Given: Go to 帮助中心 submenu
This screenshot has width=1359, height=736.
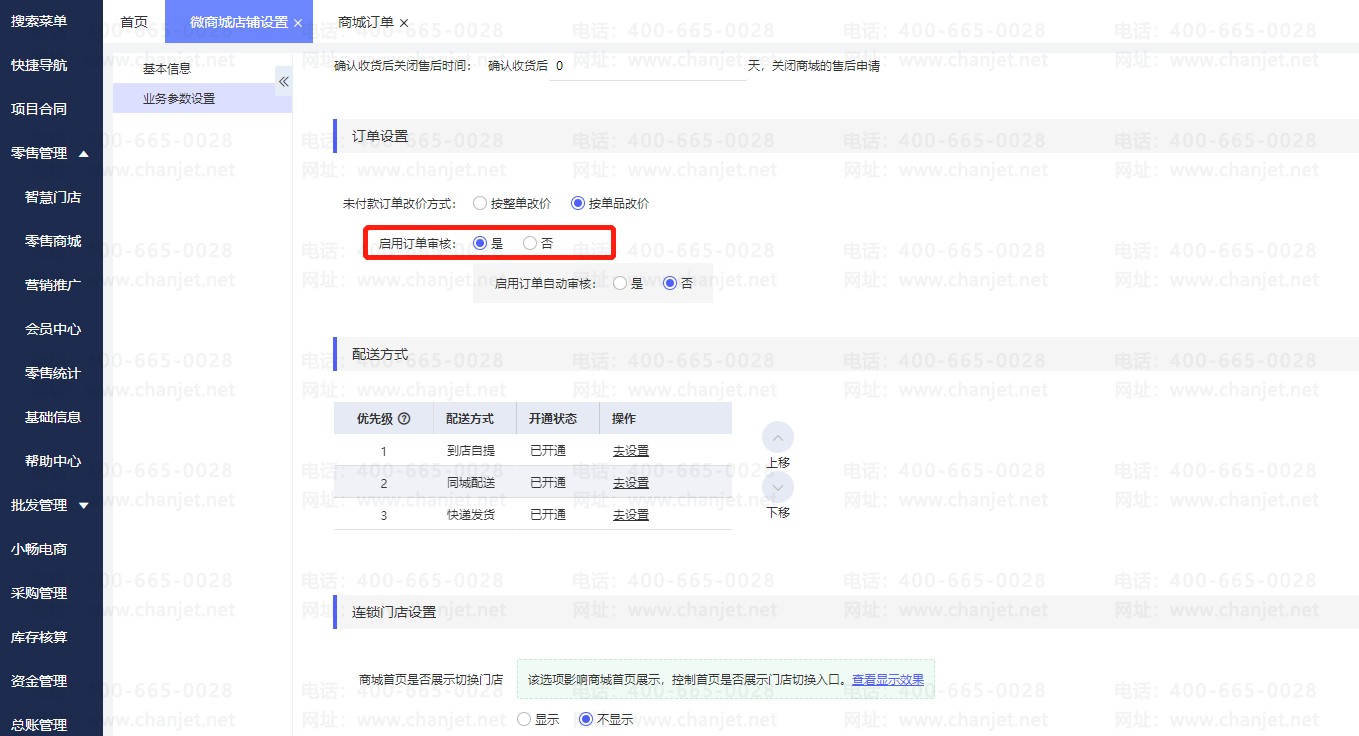Looking at the screenshot, I should tap(51, 461).
